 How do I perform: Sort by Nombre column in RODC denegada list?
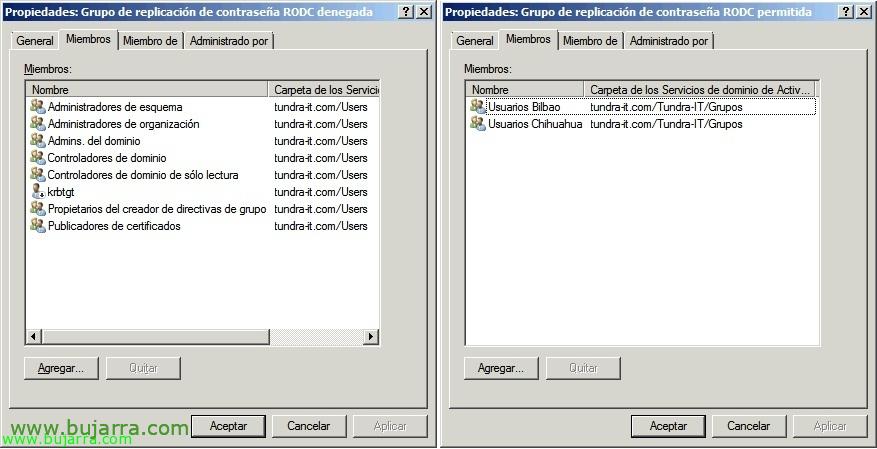coord(147,90)
